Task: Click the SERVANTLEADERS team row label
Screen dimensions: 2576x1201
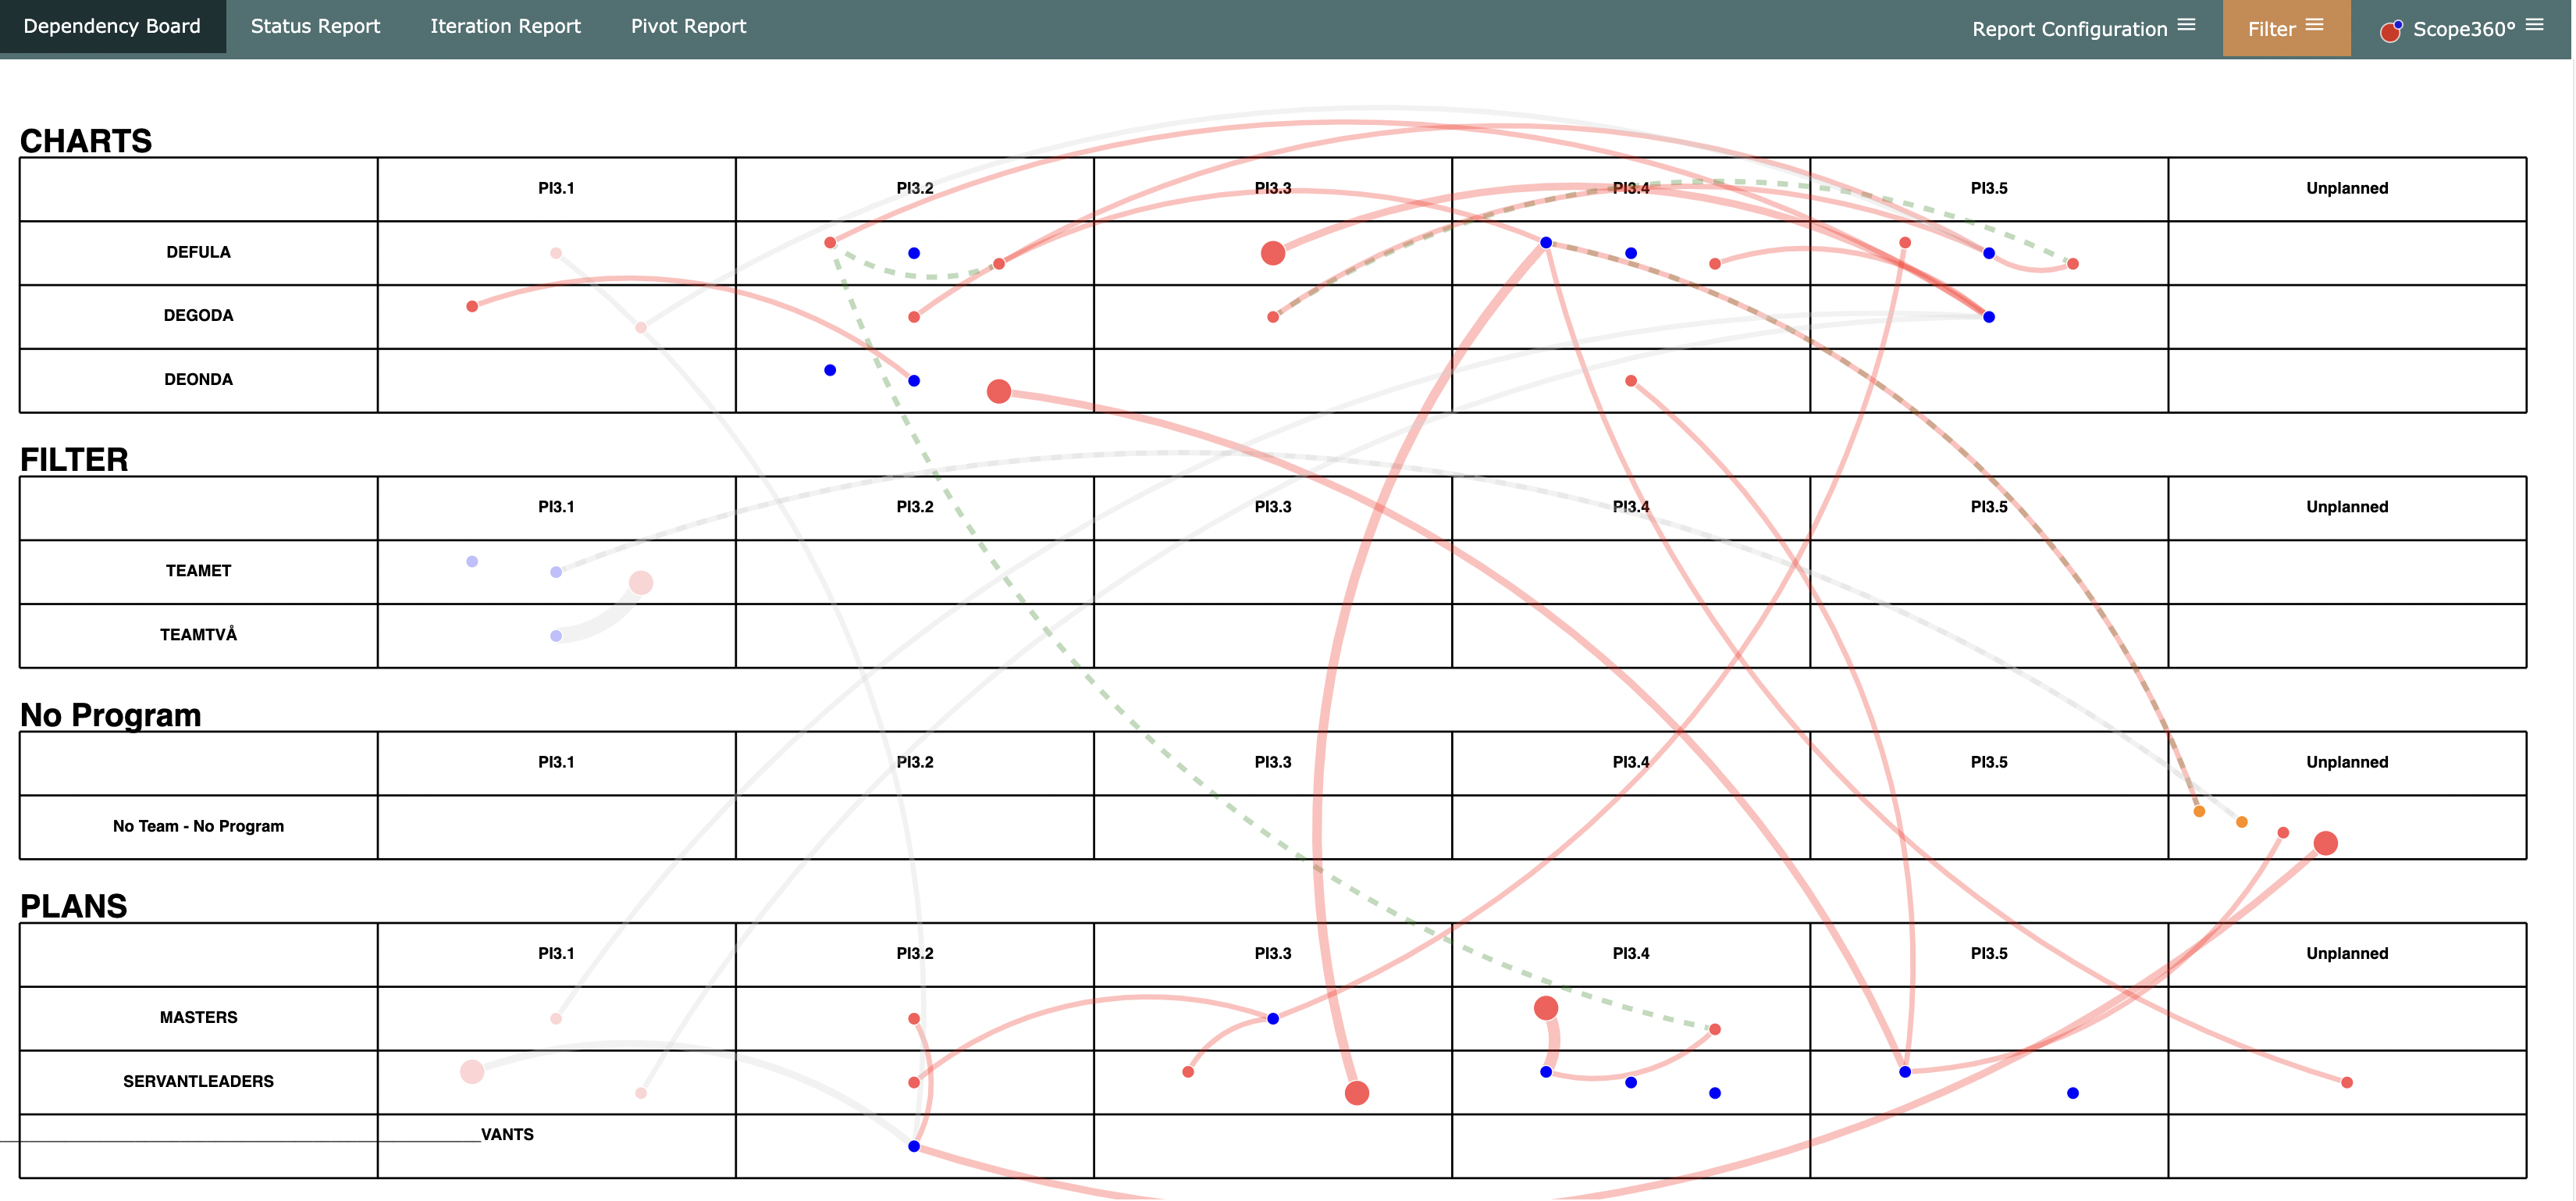Action: point(198,1081)
